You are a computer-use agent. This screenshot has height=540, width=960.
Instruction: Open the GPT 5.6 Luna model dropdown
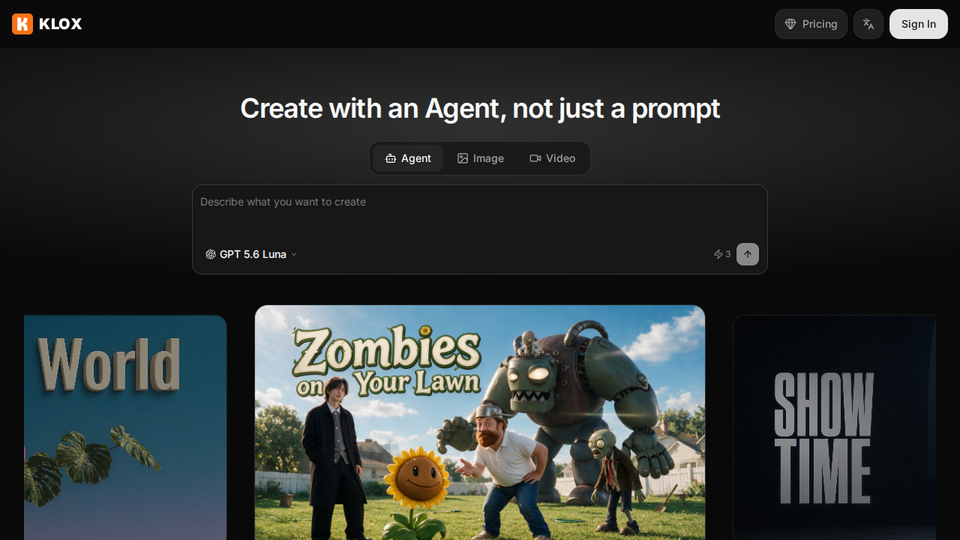(251, 254)
